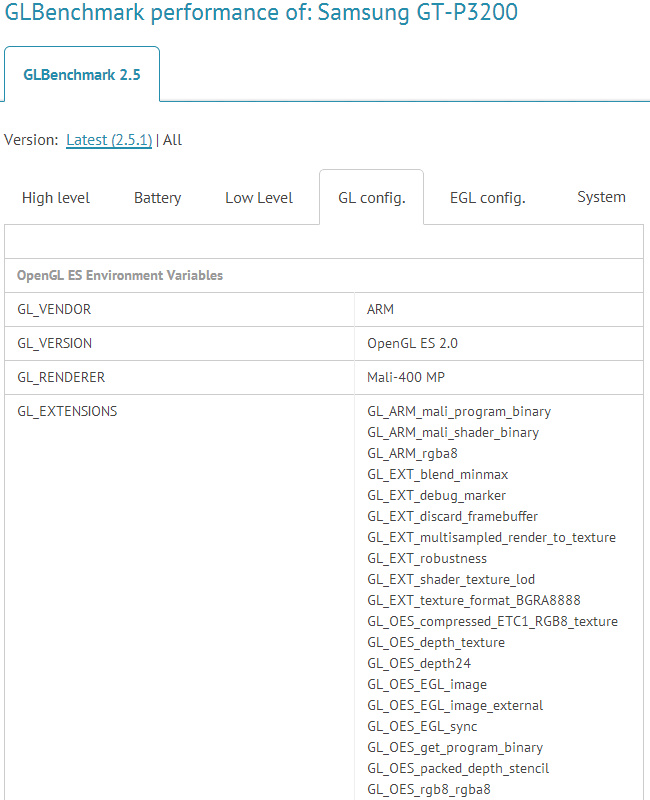Click the GL_EXTENSIONS row label
The width and height of the screenshot is (650, 800).
pyautogui.click(x=67, y=411)
